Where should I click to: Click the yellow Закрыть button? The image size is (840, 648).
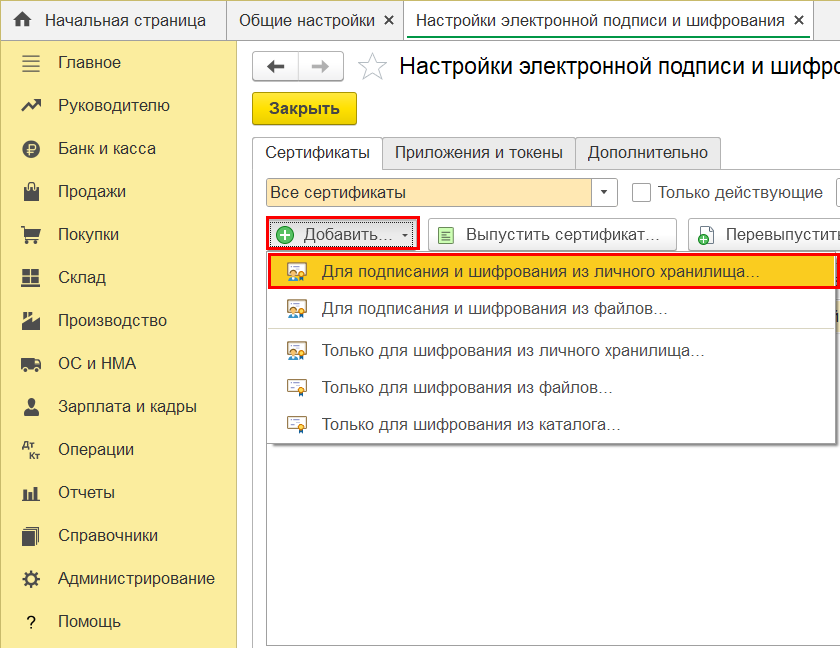coord(304,109)
